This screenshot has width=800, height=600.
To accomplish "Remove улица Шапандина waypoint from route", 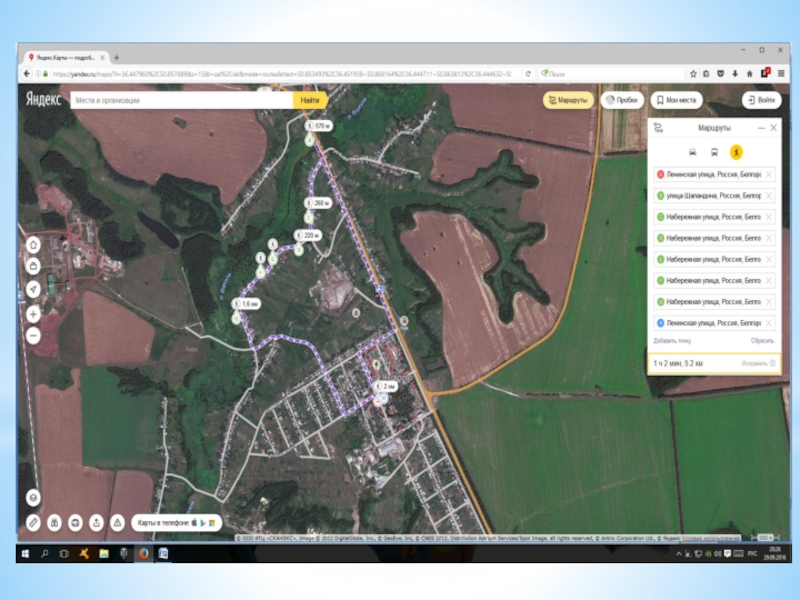I will pyautogui.click(x=768, y=196).
